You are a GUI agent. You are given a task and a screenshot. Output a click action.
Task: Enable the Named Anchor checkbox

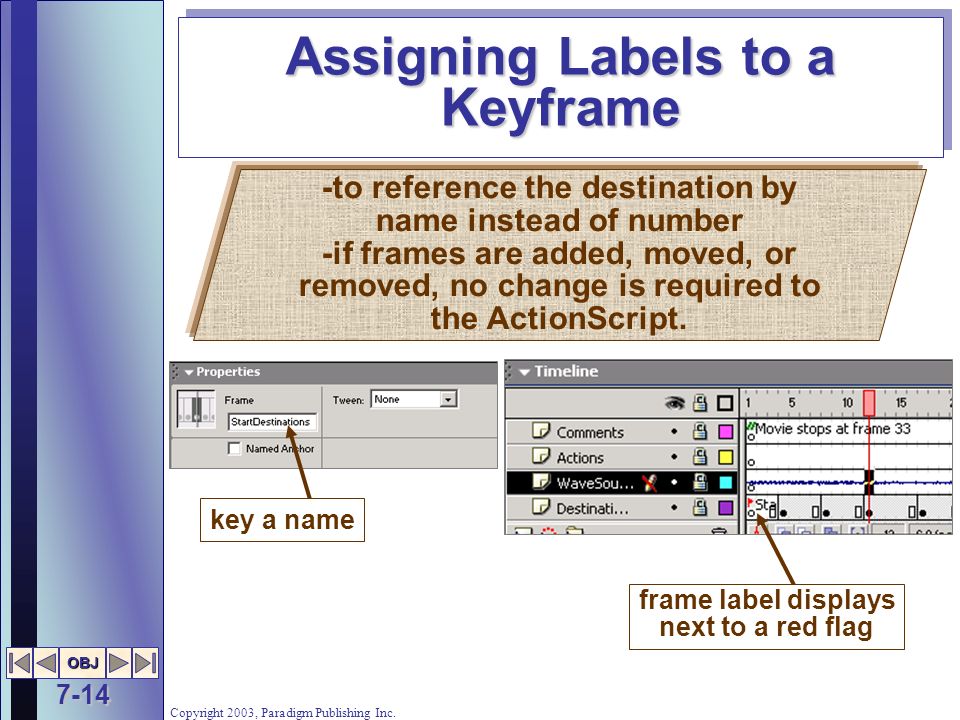click(x=234, y=448)
